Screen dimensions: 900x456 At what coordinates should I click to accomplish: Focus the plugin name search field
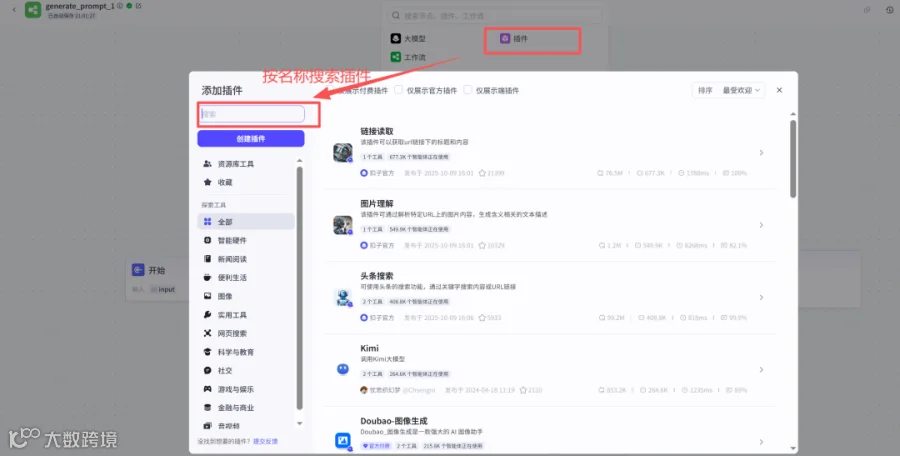251,114
